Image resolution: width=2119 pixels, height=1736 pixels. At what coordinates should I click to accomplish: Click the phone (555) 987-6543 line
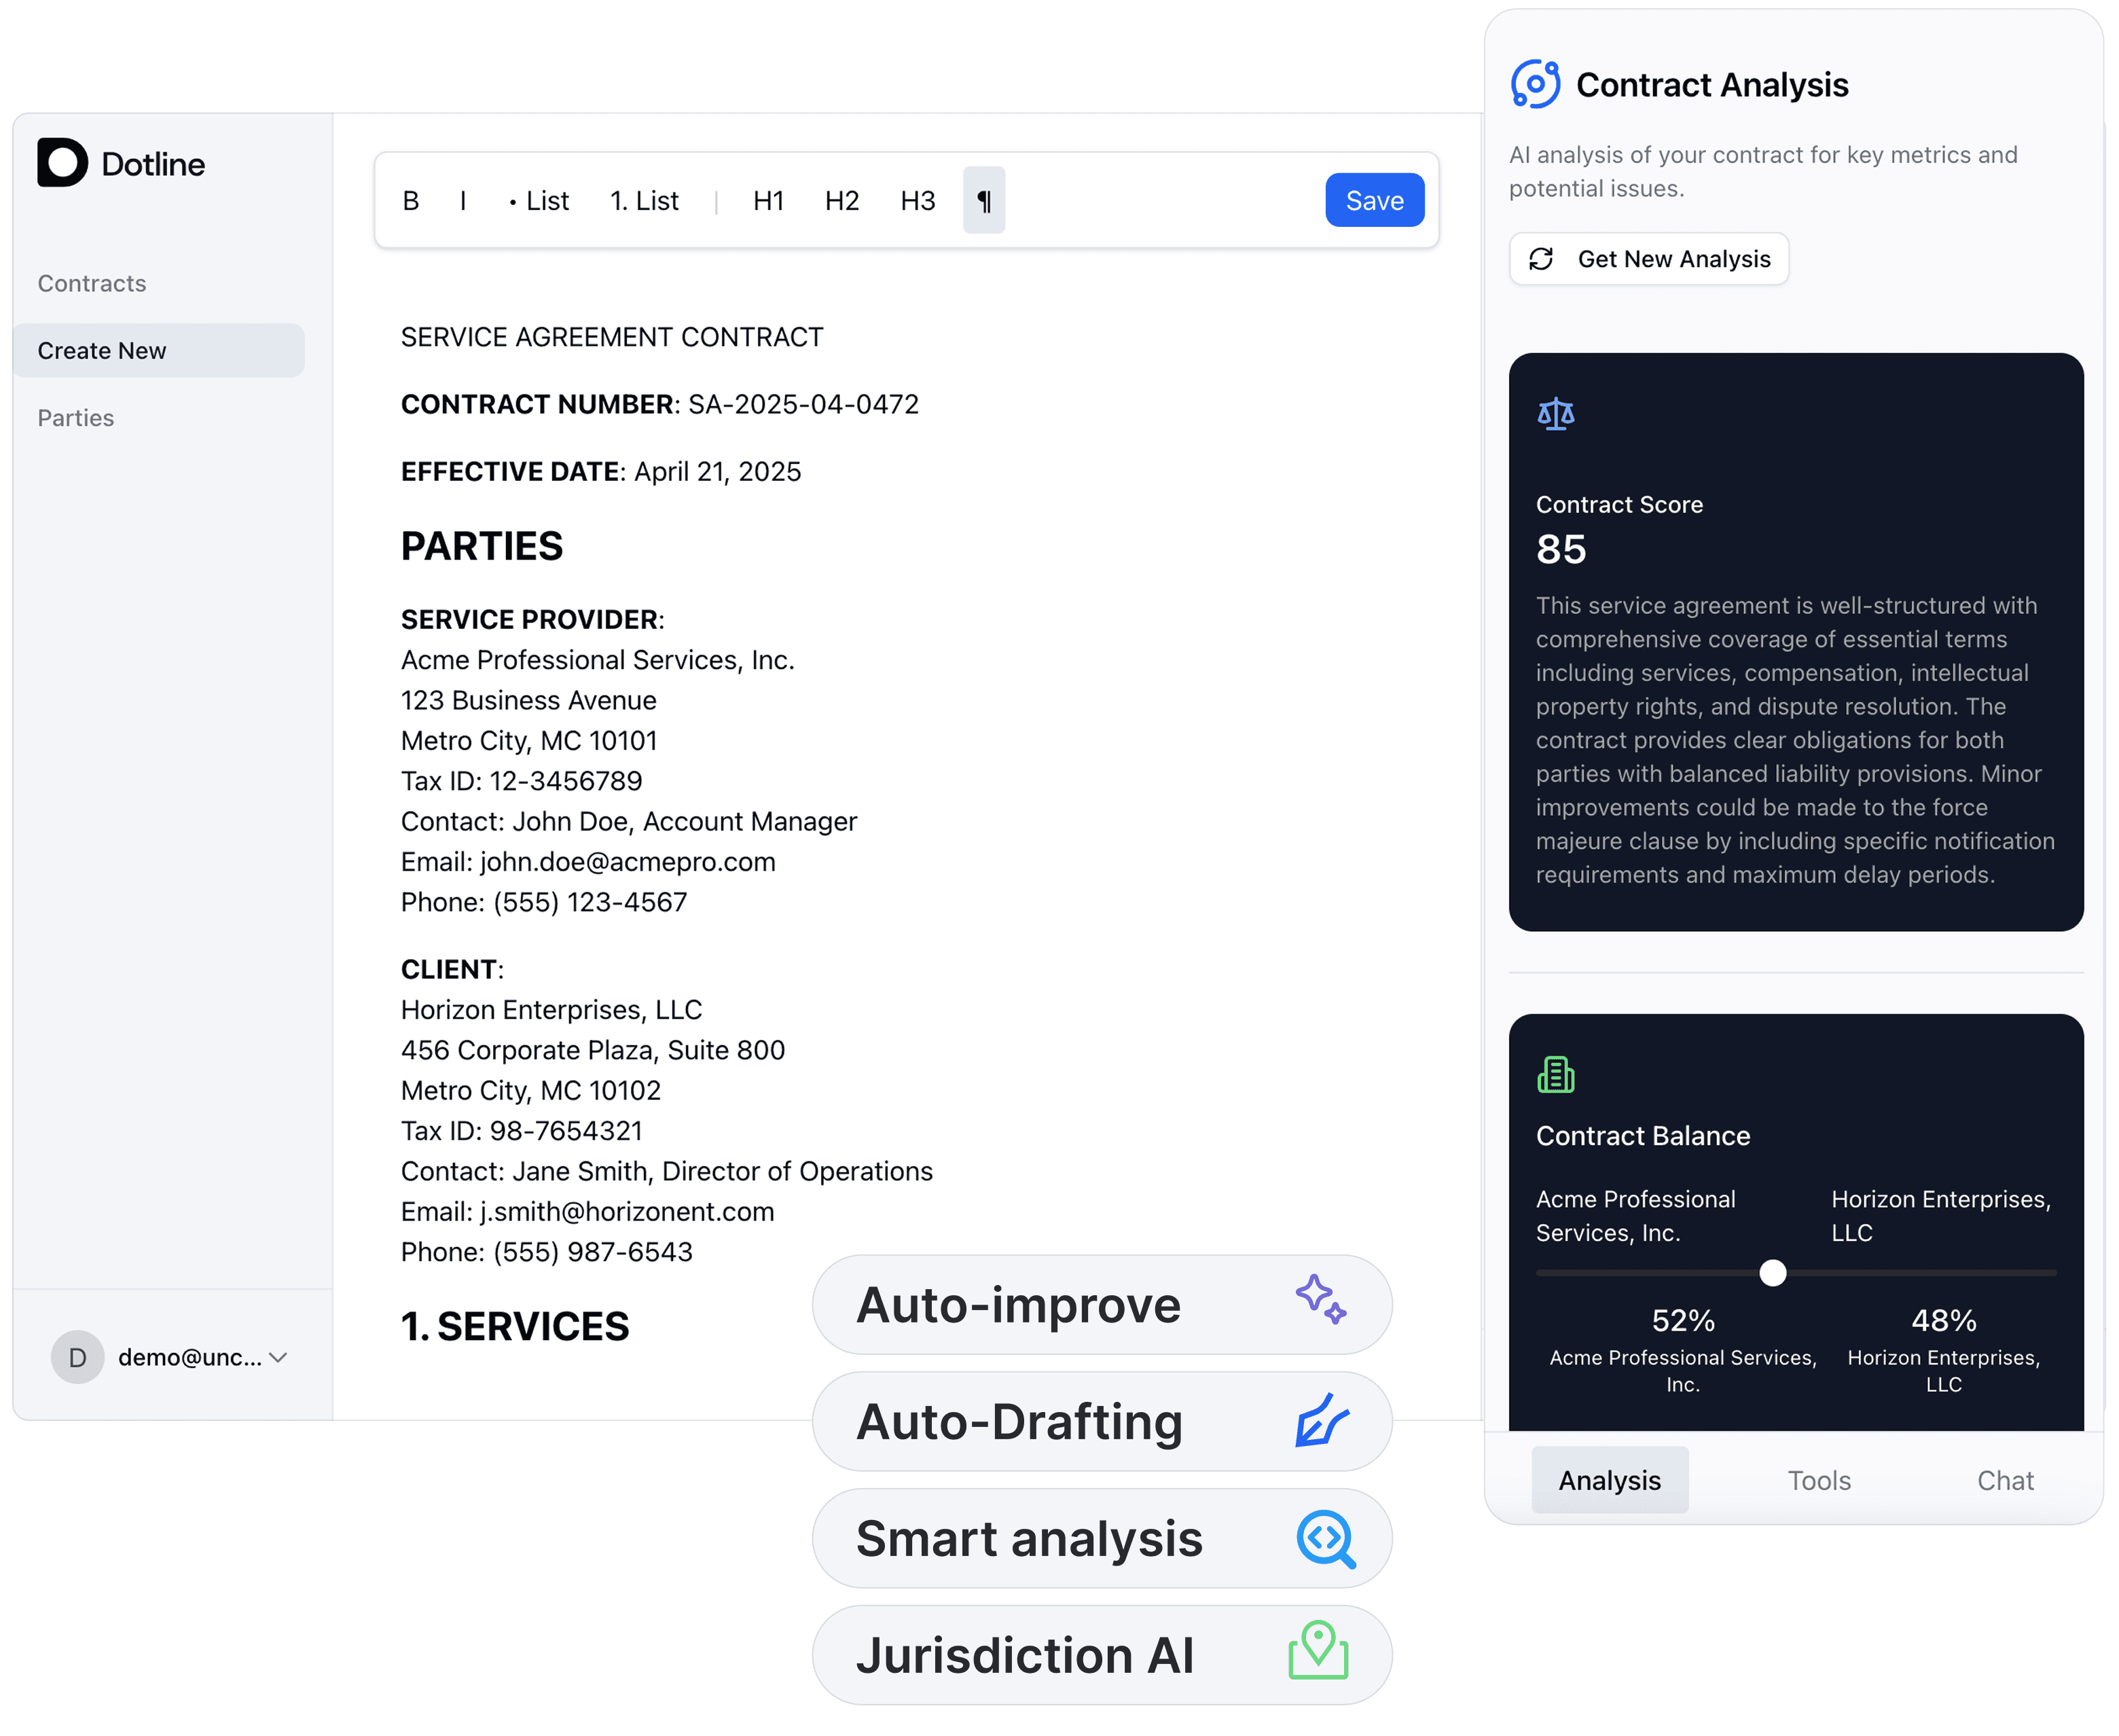[x=546, y=1252]
